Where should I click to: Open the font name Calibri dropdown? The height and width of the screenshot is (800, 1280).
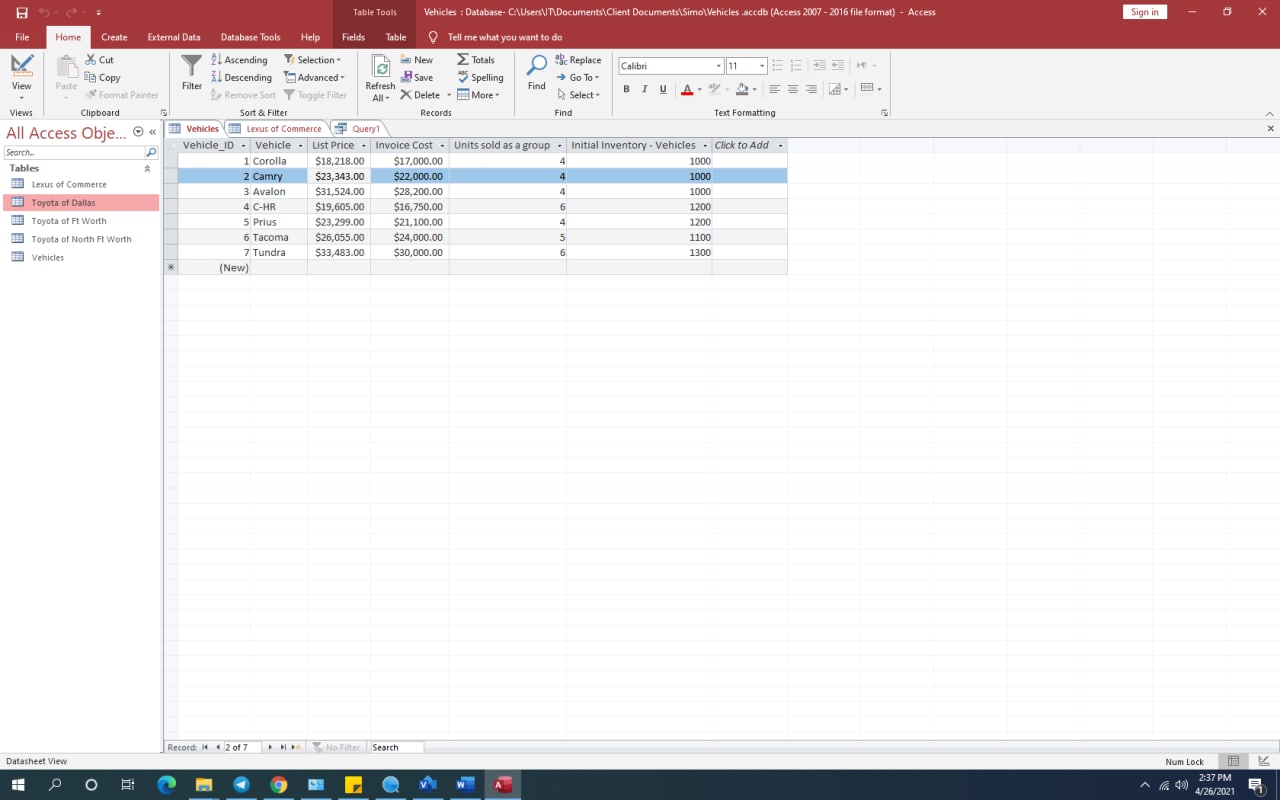pyautogui.click(x=718, y=66)
